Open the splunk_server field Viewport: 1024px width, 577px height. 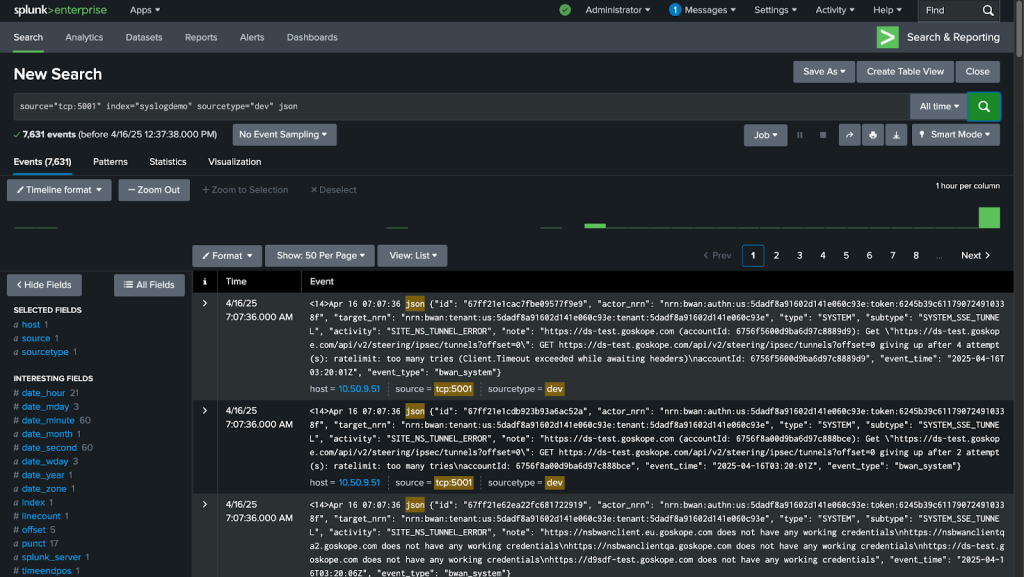tap(51, 557)
